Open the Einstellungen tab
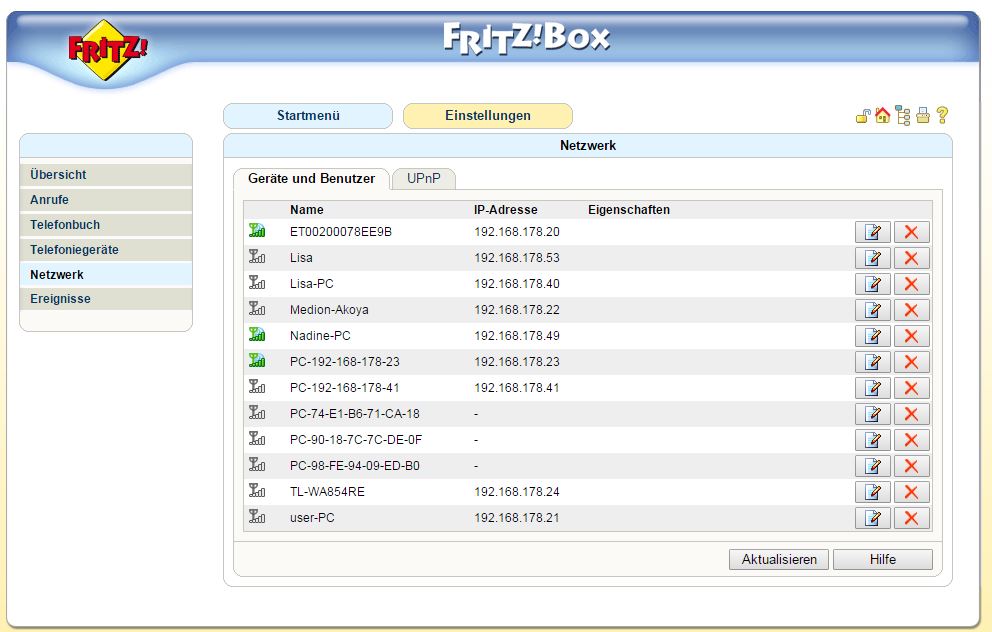 tap(488, 116)
